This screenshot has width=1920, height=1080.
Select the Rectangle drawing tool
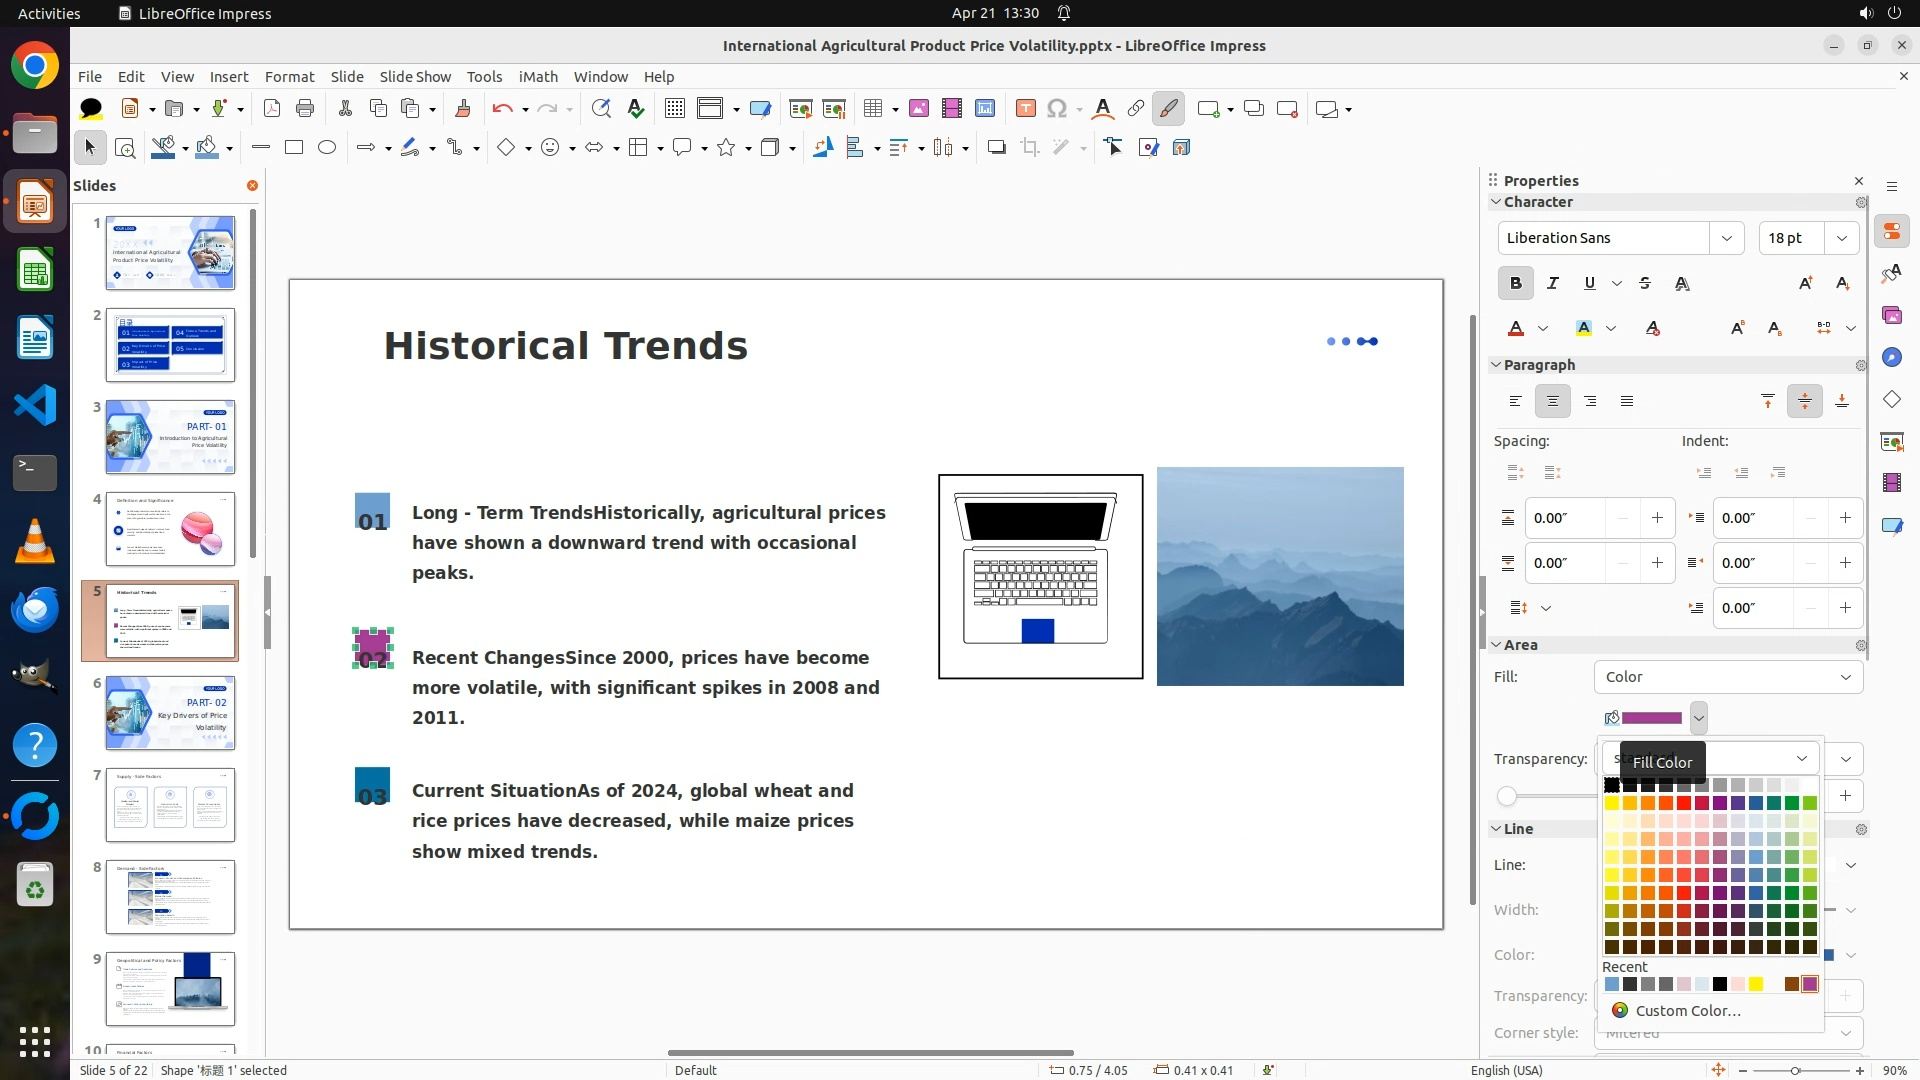[293, 148]
